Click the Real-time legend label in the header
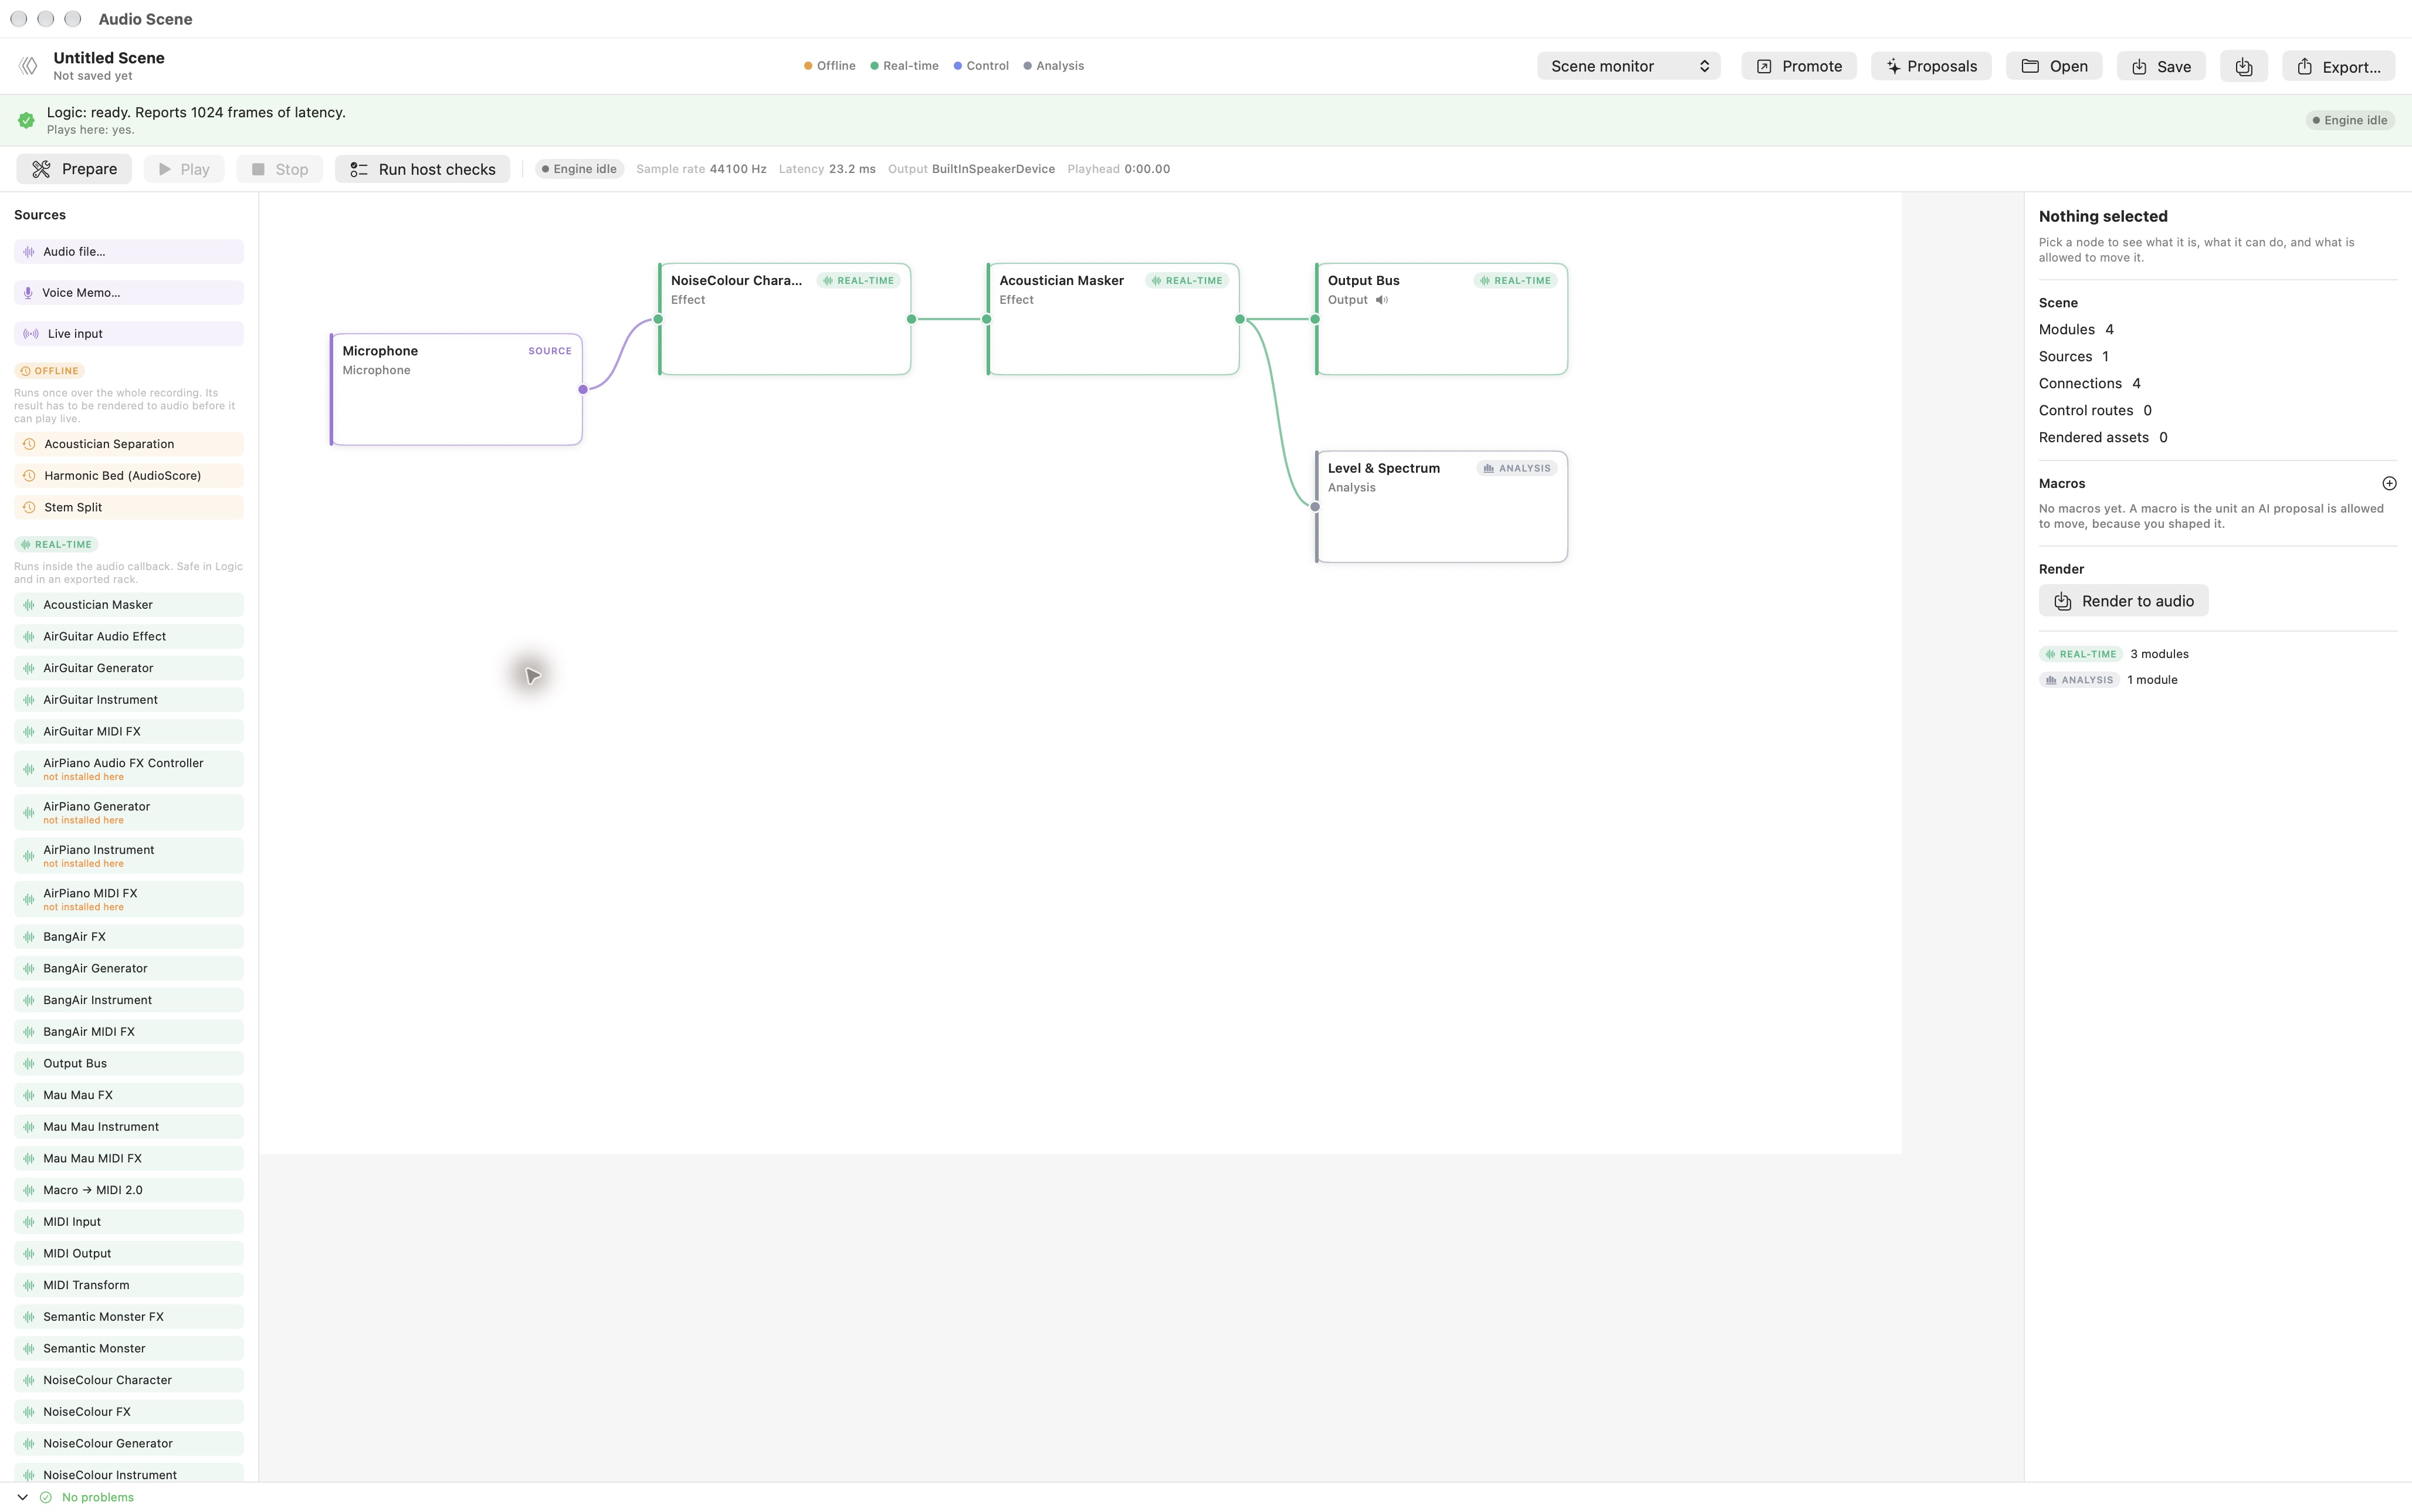This screenshot has width=2412, height=1512. click(910, 66)
